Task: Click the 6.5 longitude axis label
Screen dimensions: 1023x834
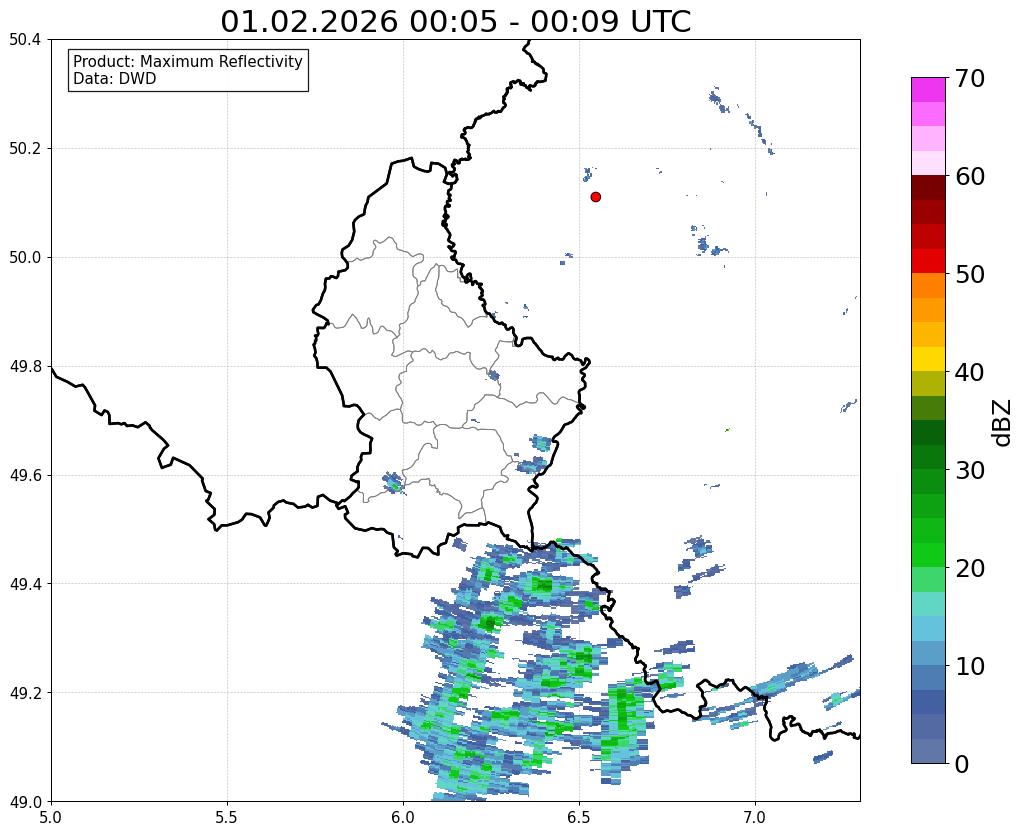Action: click(579, 818)
